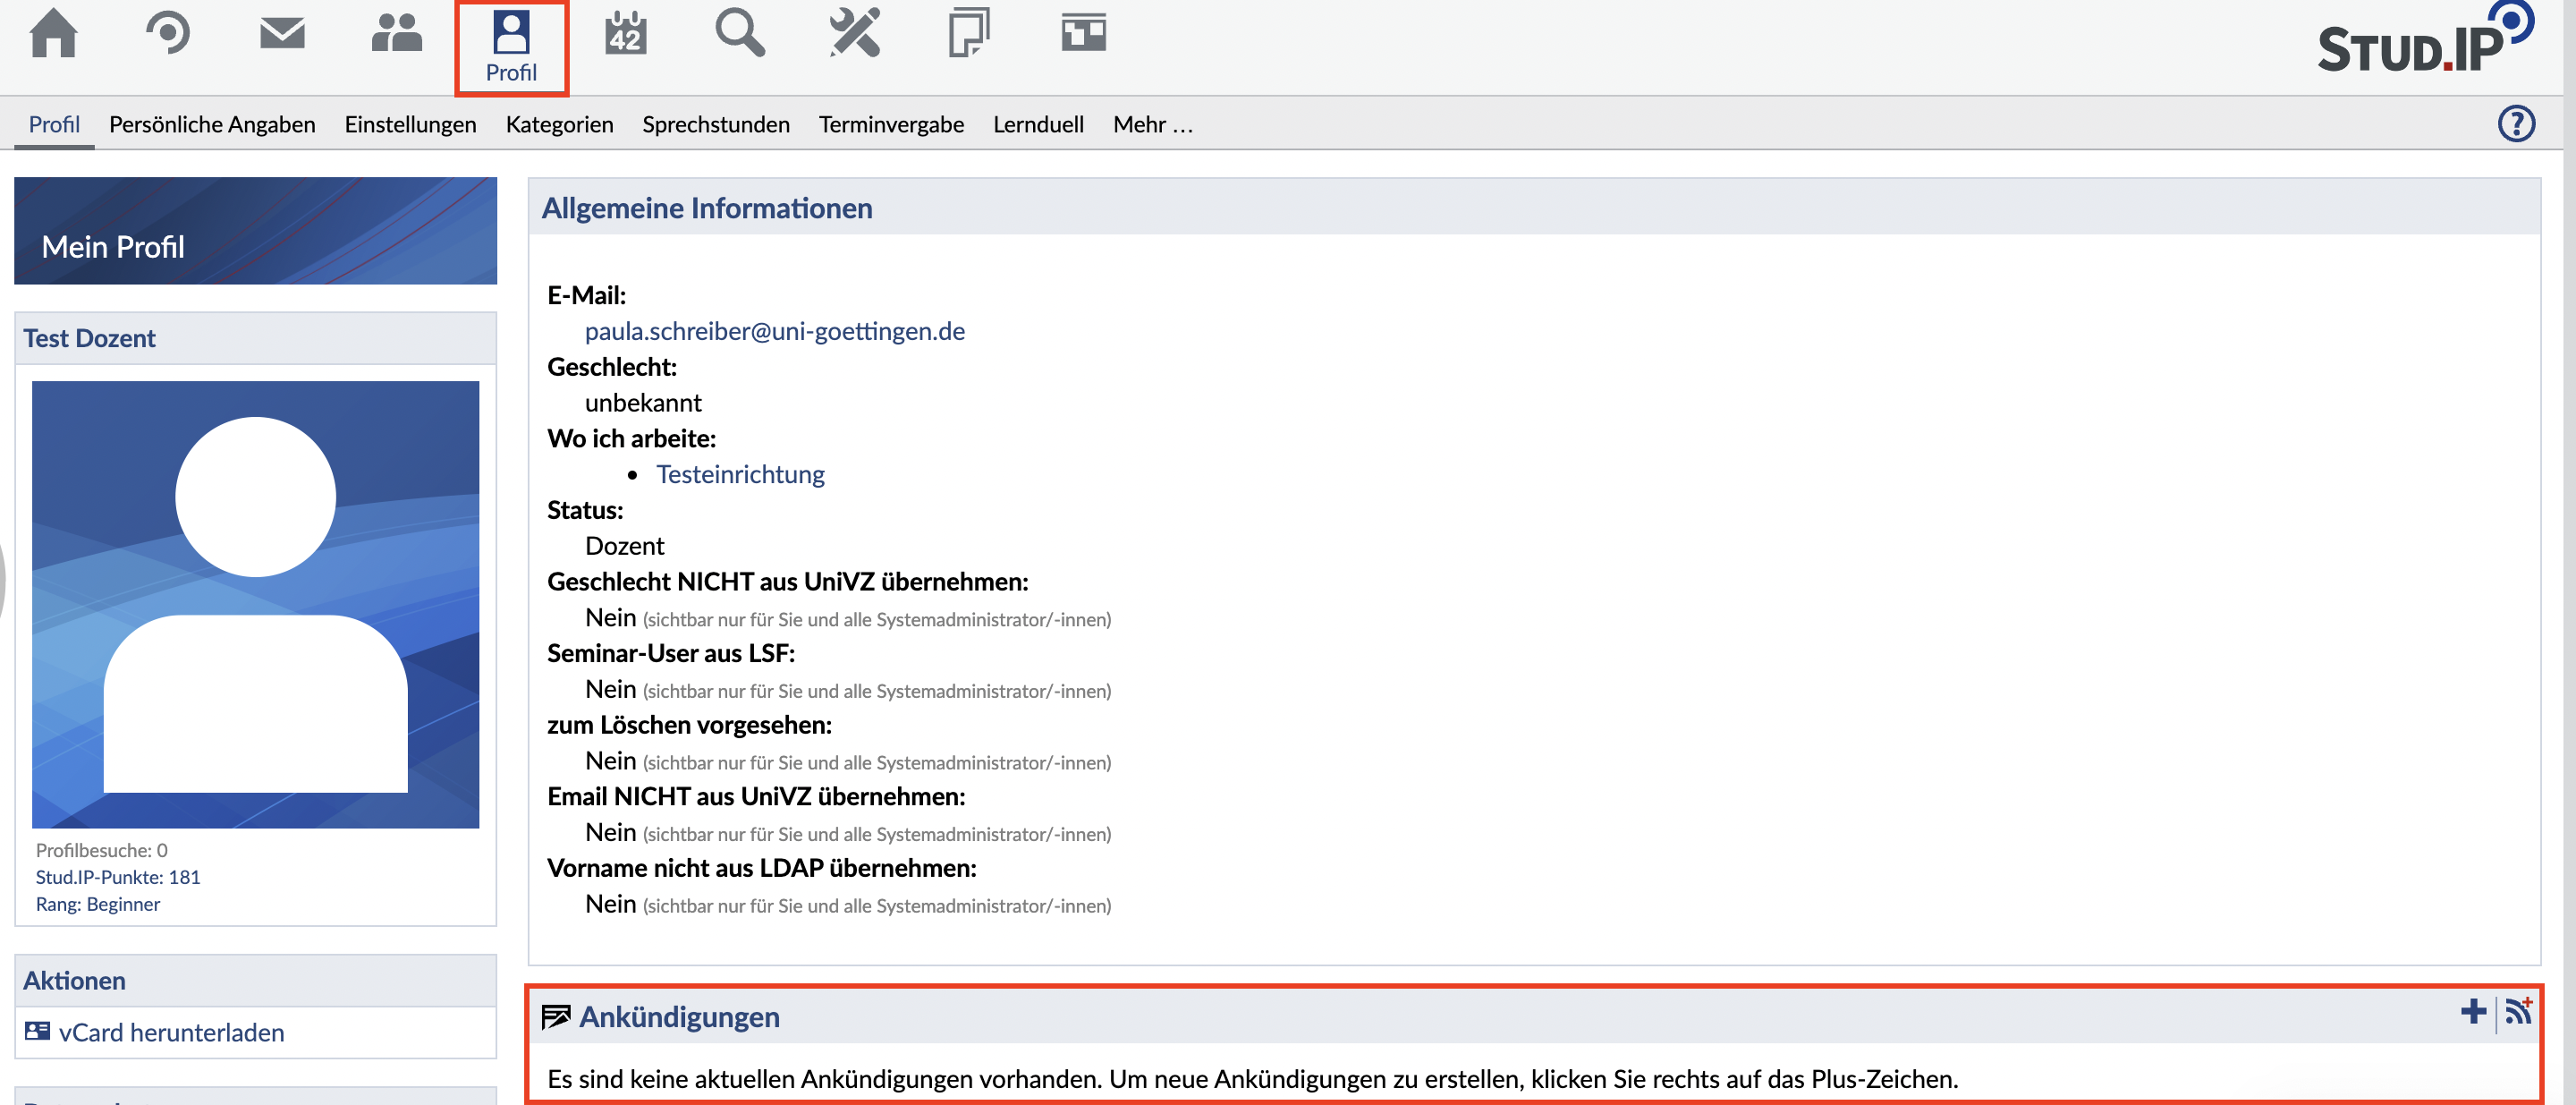
Task: Open the courses circular icon
Action: pyautogui.click(x=168, y=34)
